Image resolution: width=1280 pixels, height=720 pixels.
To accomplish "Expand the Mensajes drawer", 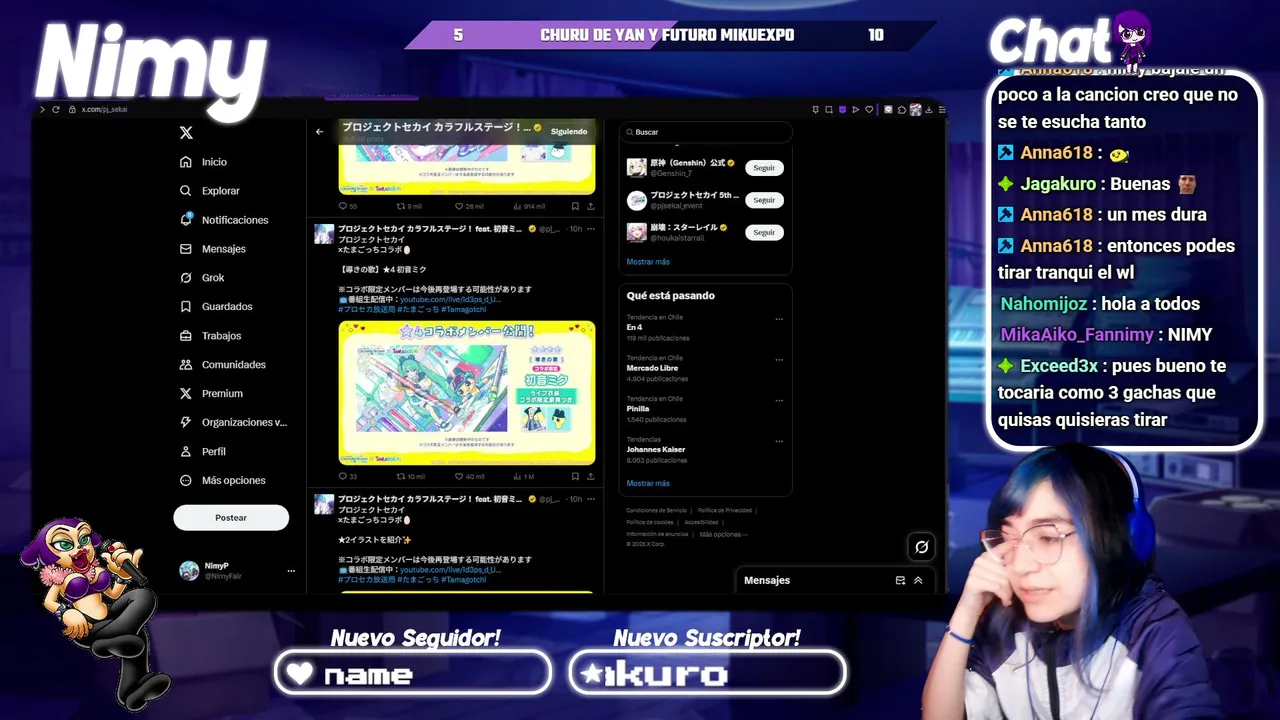I will (918, 580).
